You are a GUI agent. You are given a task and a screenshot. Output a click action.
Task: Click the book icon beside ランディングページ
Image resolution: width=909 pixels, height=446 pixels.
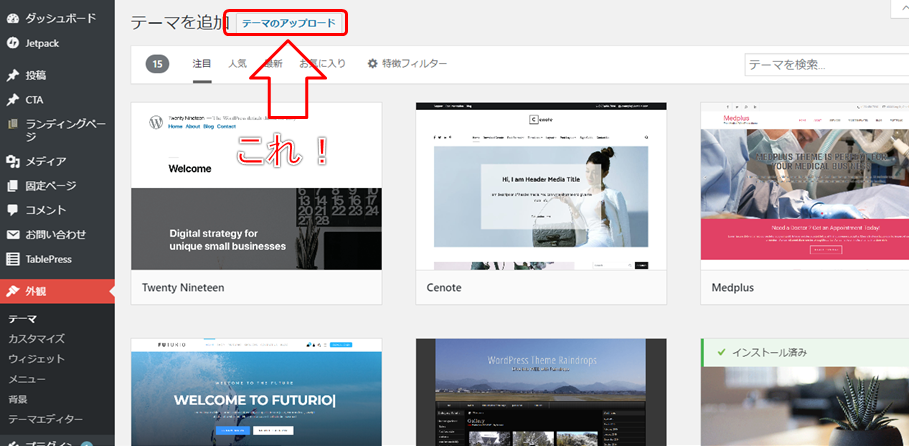[x=12, y=124]
